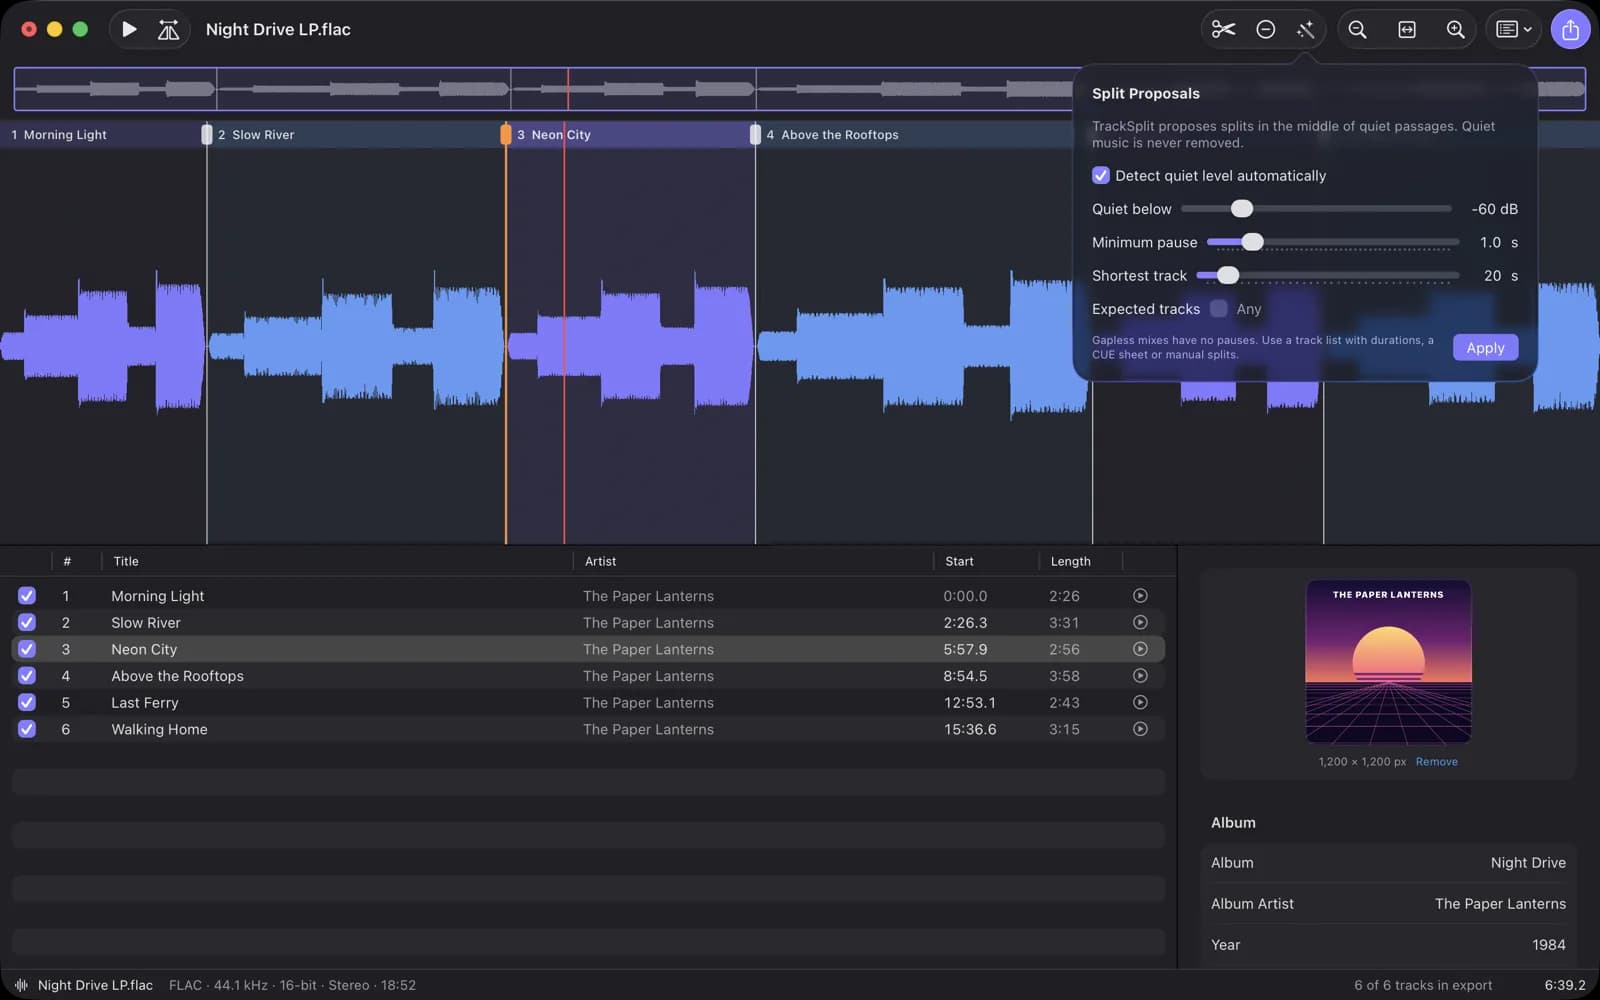Edit the Album Artist field value
The image size is (1600, 1000).
click(x=1500, y=904)
